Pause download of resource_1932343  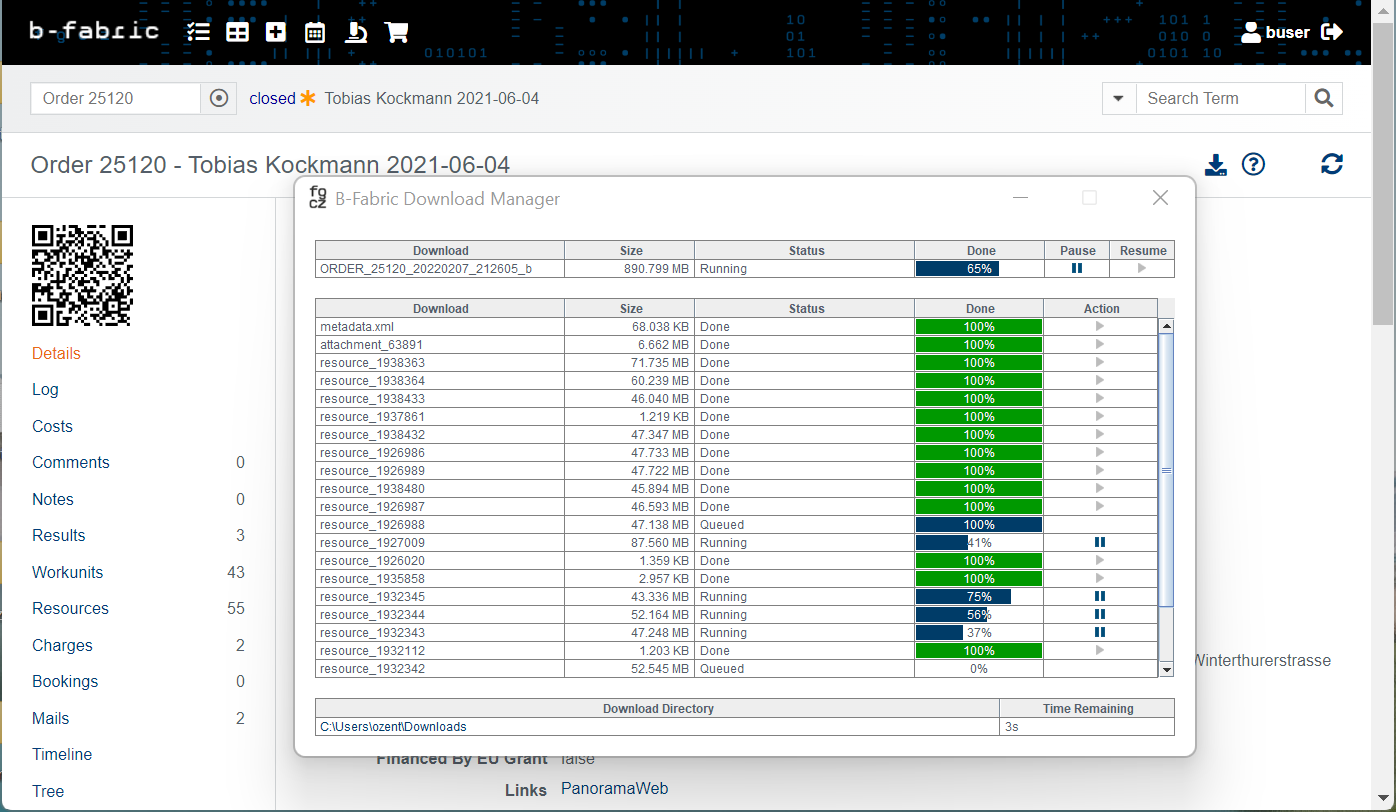tap(1100, 632)
